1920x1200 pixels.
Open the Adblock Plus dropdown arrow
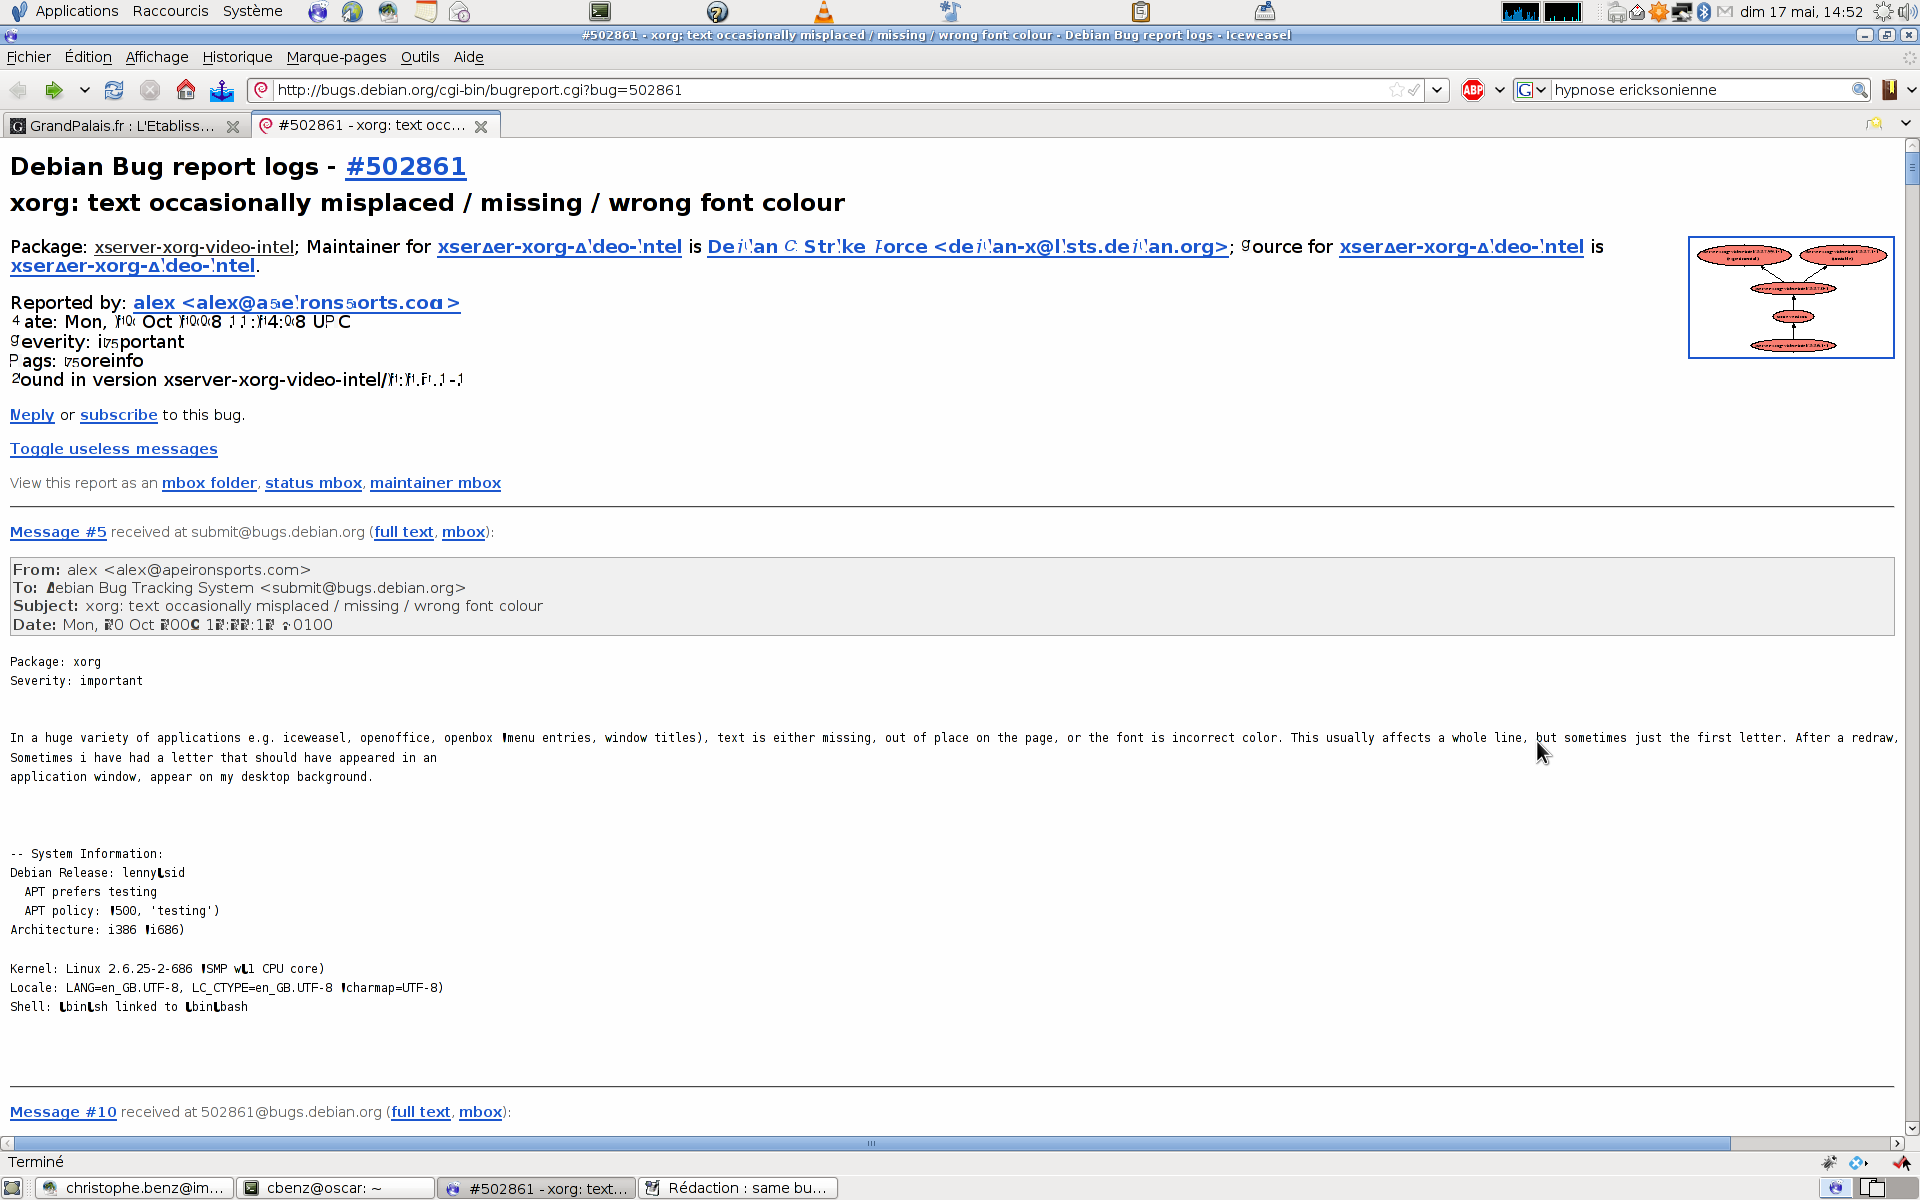click(1499, 90)
